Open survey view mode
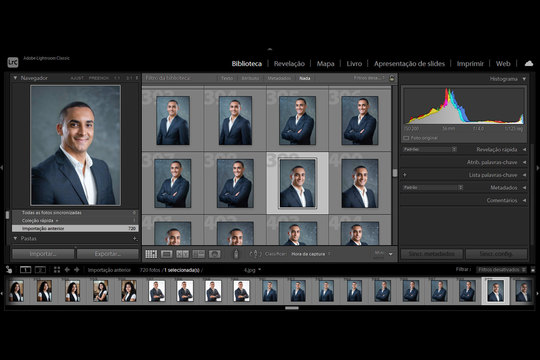The width and height of the screenshot is (540, 360). point(199,254)
